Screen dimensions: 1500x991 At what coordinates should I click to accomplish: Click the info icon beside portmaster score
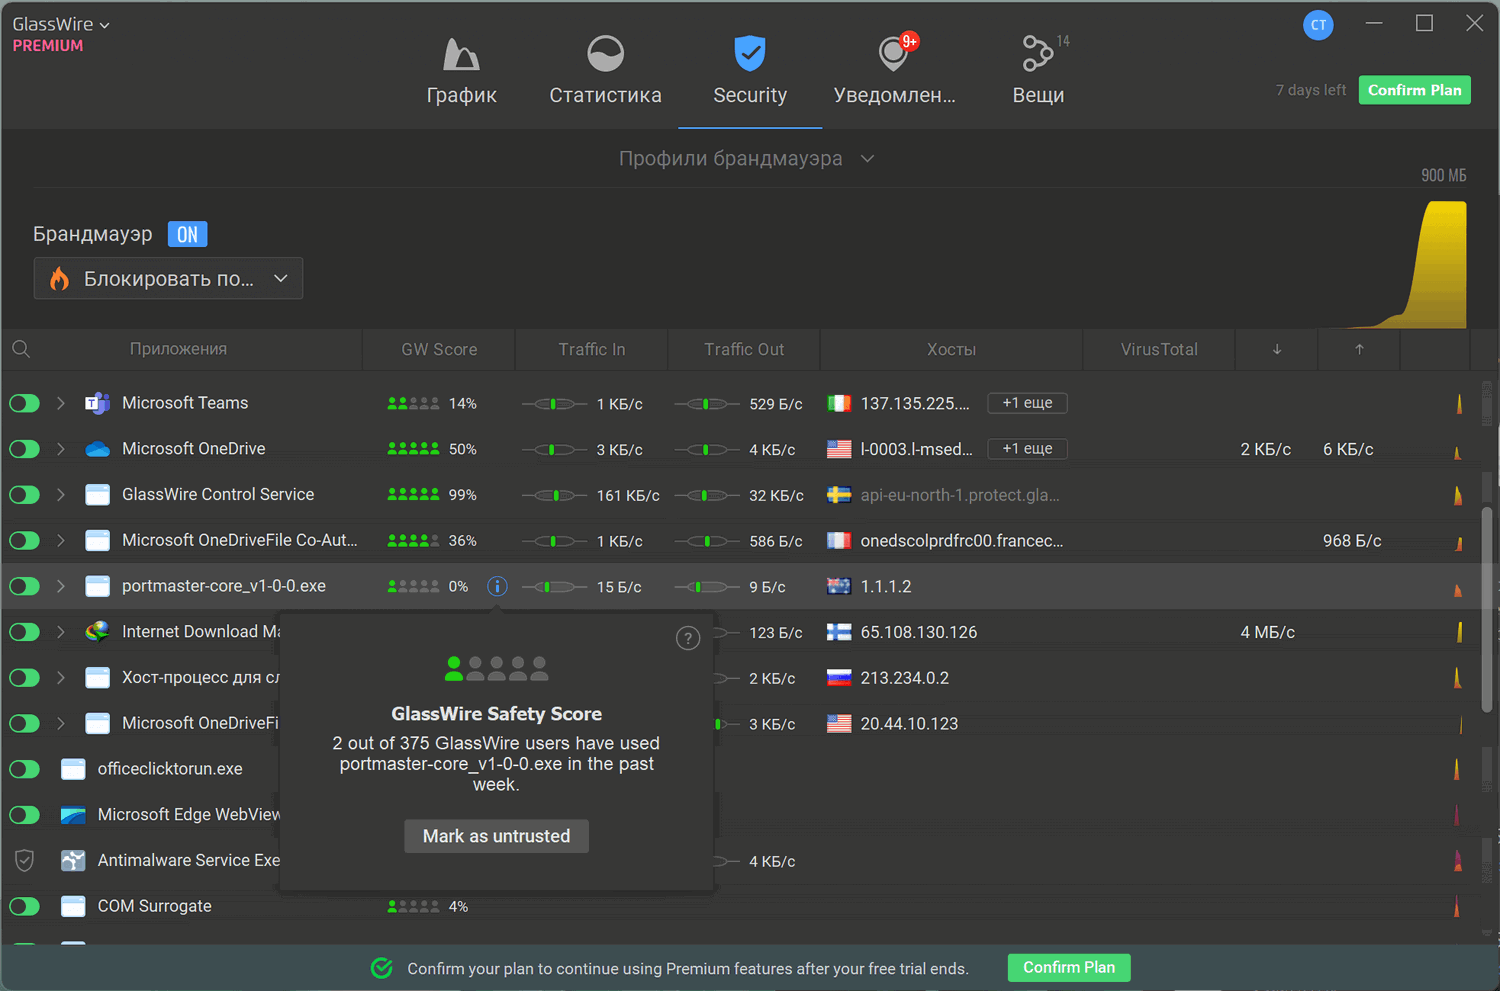(x=497, y=586)
